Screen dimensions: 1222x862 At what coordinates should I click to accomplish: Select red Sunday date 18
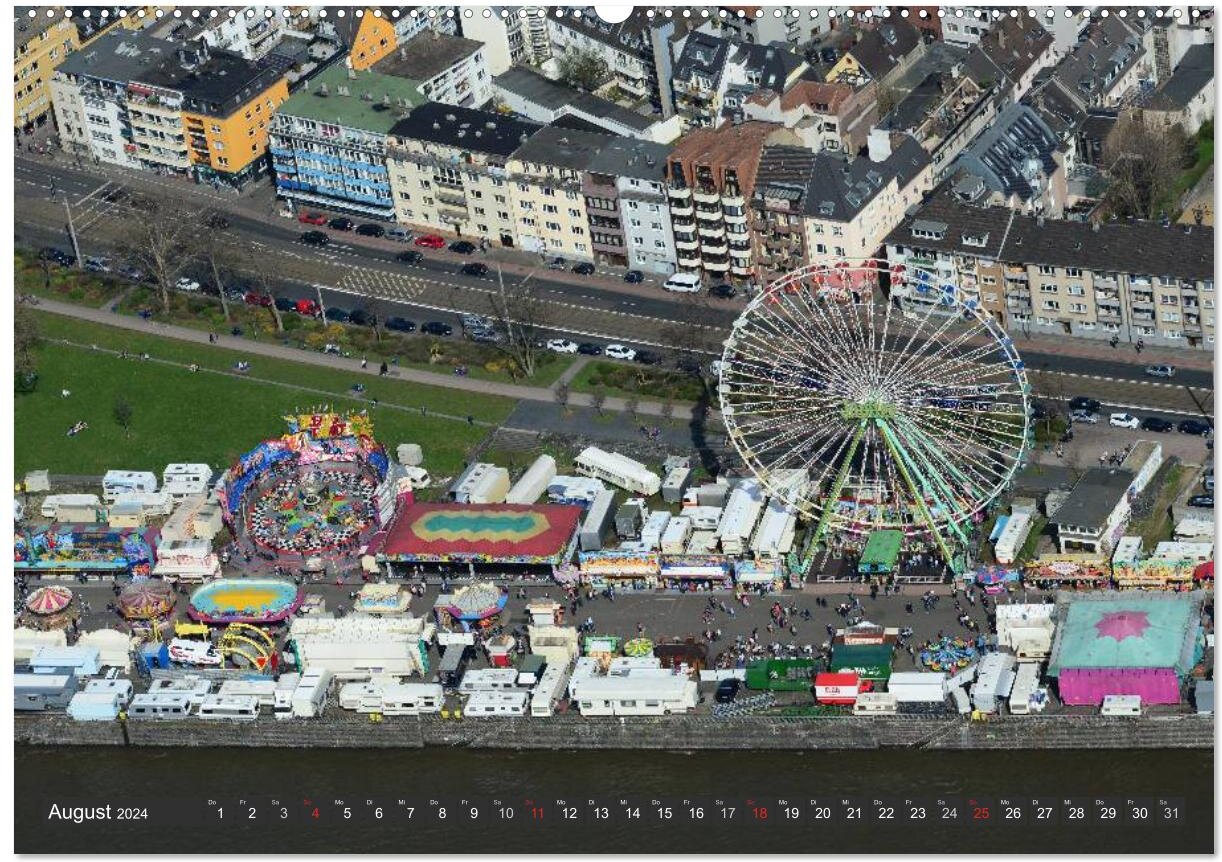point(759,813)
